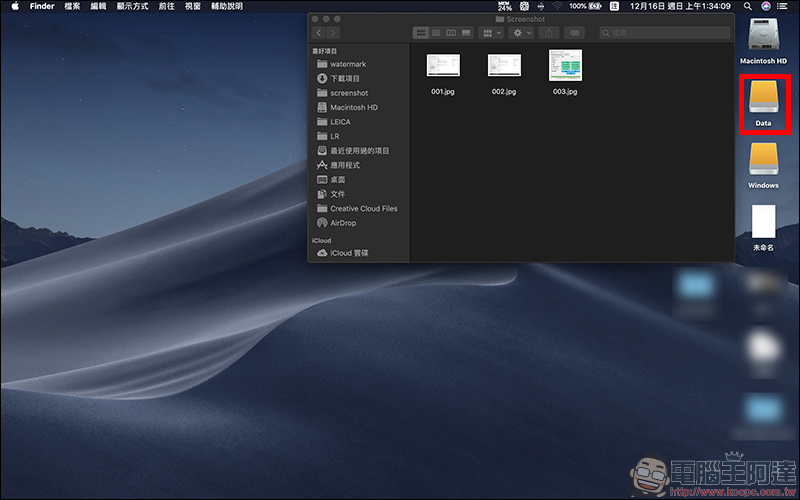
Task: Switch to column view
Action: tap(451, 33)
